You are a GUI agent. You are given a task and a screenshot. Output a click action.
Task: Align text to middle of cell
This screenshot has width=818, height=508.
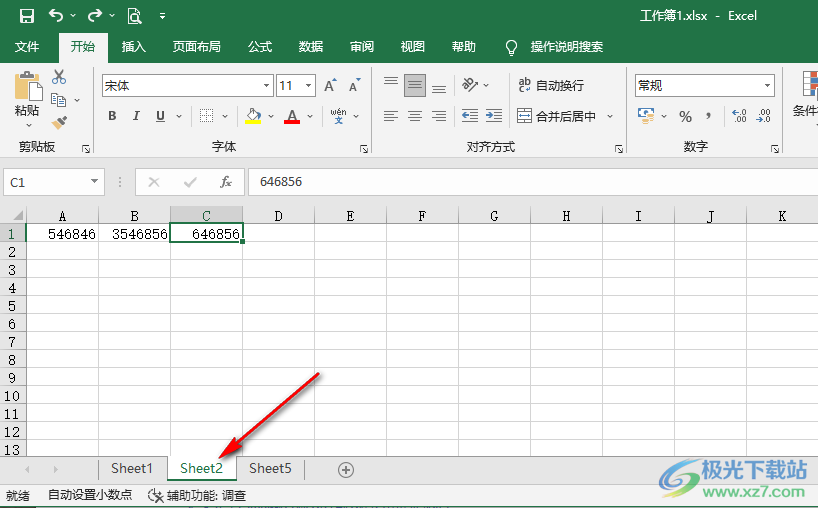[415, 86]
